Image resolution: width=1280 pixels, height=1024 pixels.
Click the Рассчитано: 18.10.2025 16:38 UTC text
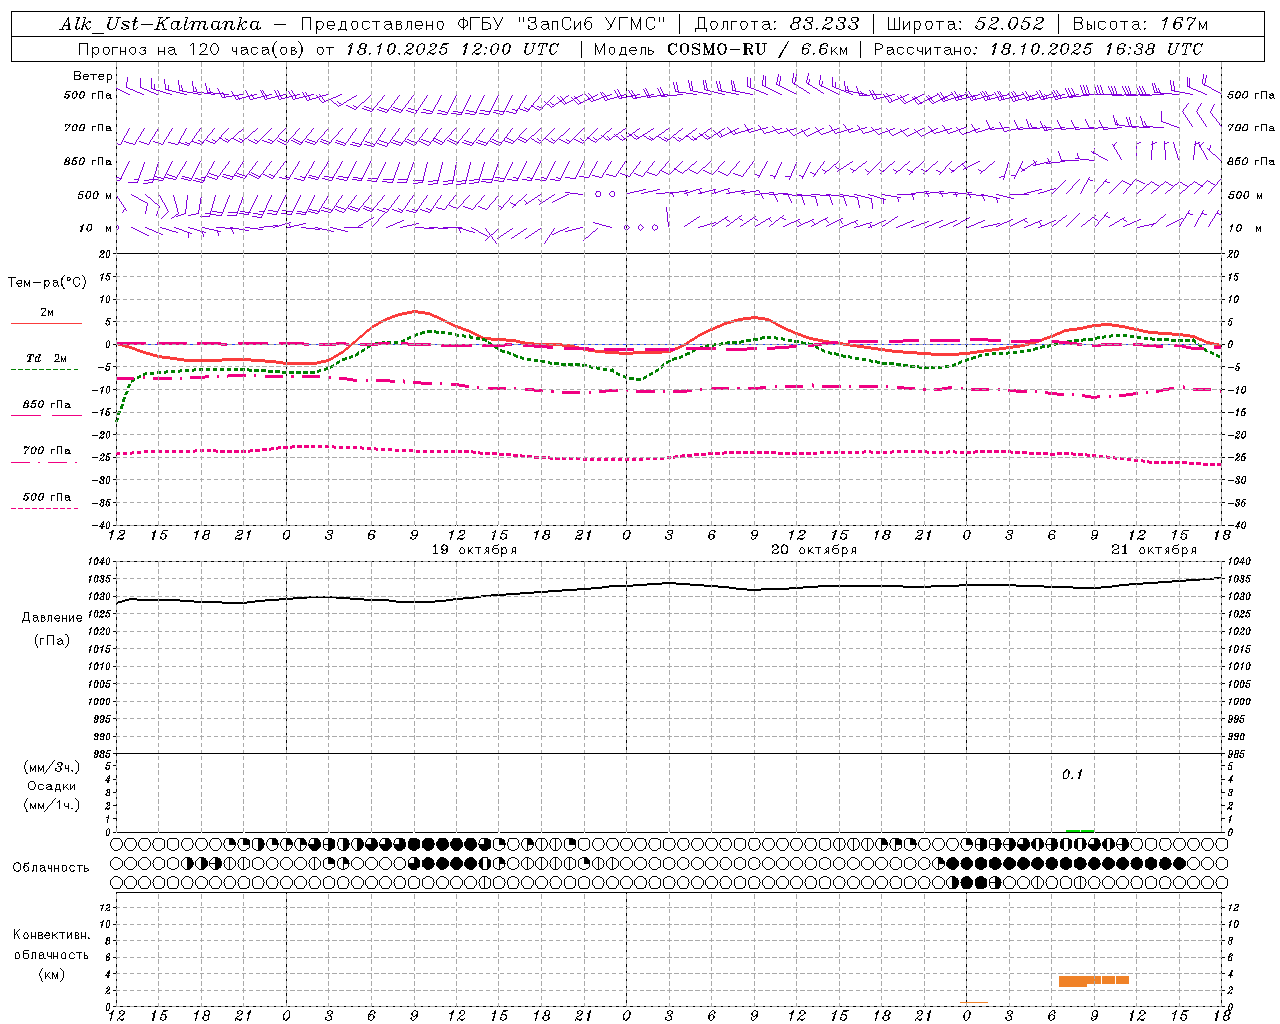(x=1038, y=49)
